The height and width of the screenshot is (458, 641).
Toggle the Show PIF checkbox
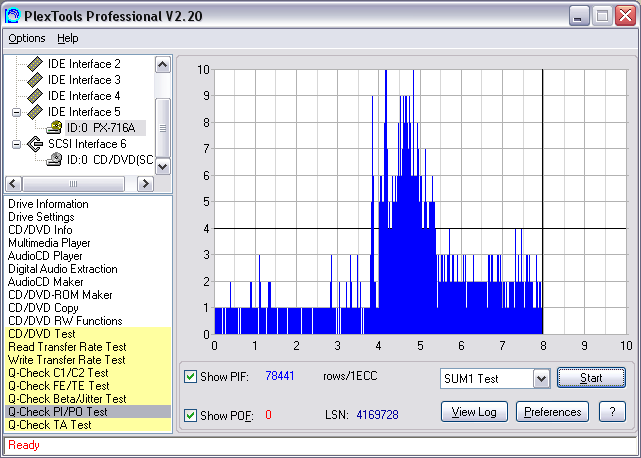point(190,376)
